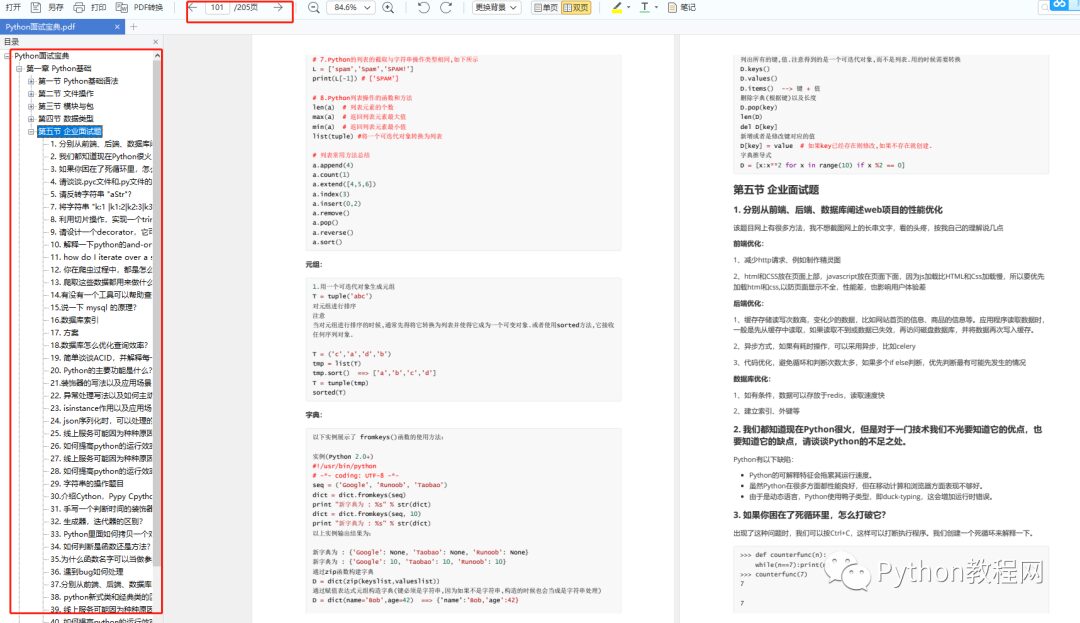Open outline item 32. 生成器, 迭代器的区别?
Screen dimensions: 1080x623
pyautogui.click(x=96, y=521)
